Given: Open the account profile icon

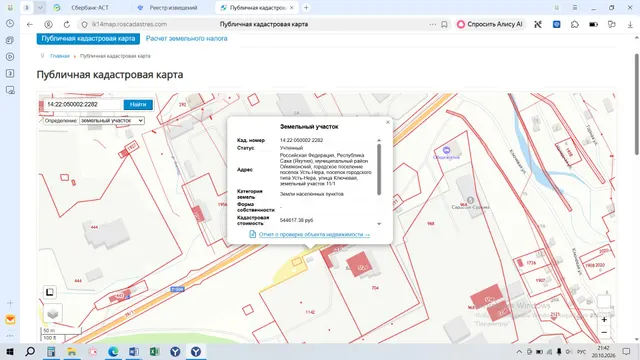Looking at the screenshot, I should (48, 24).
